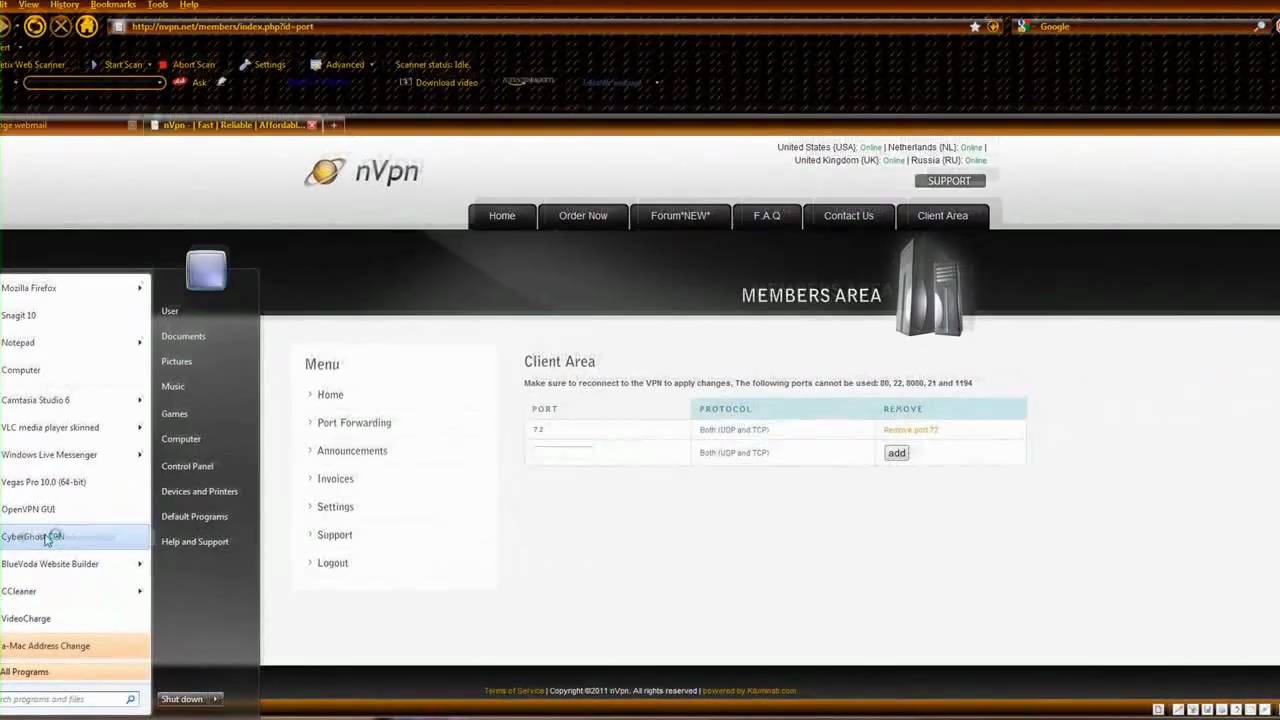The height and width of the screenshot is (720, 1280).
Task: Open Documents from Start menu
Action: click(183, 337)
